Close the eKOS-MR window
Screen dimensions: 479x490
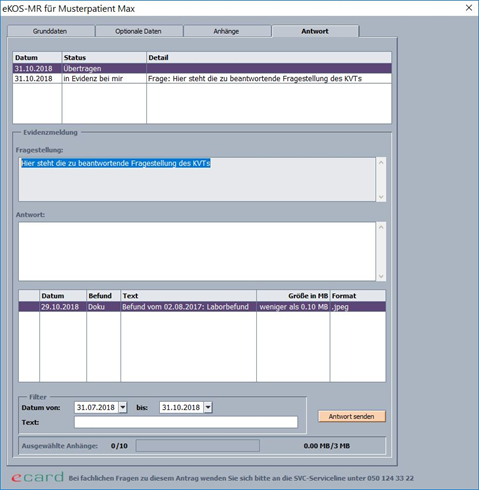469,8
